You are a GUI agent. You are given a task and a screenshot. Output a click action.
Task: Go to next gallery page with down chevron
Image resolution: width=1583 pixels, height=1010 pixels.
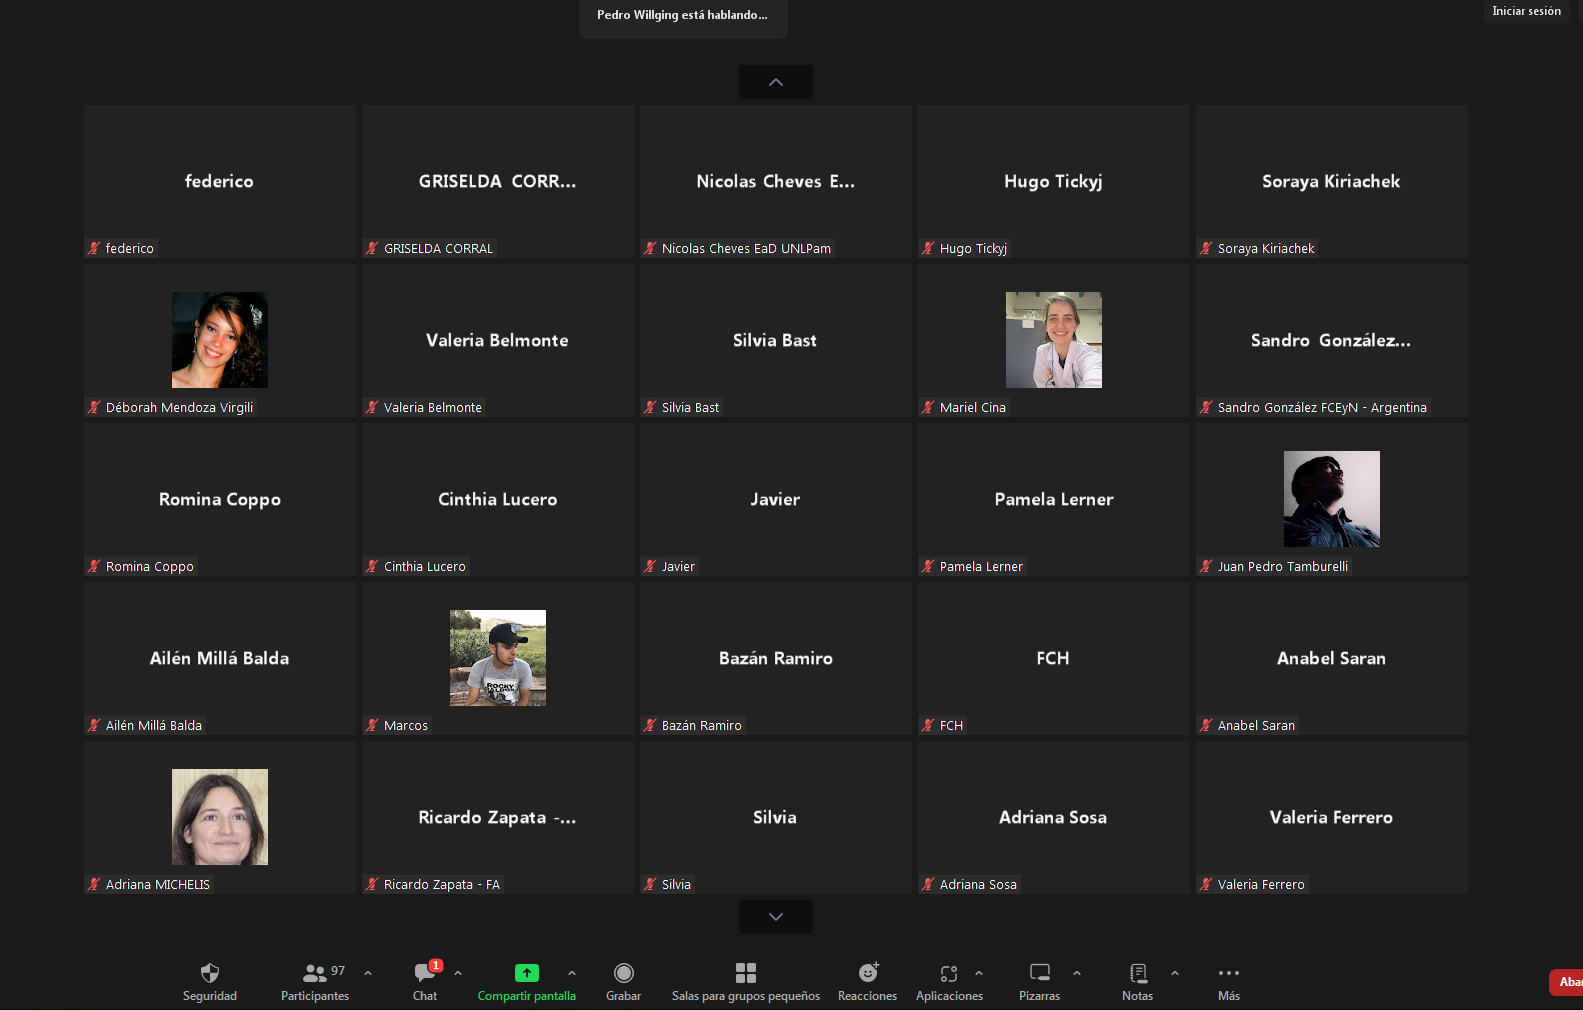[776, 917]
